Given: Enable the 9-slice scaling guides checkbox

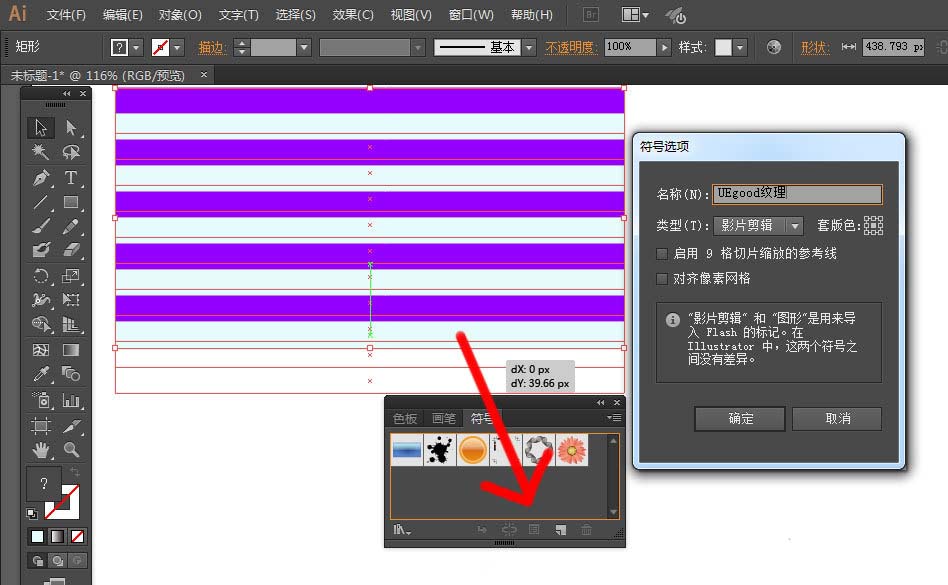Looking at the screenshot, I should pyautogui.click(x=662, y=253).
